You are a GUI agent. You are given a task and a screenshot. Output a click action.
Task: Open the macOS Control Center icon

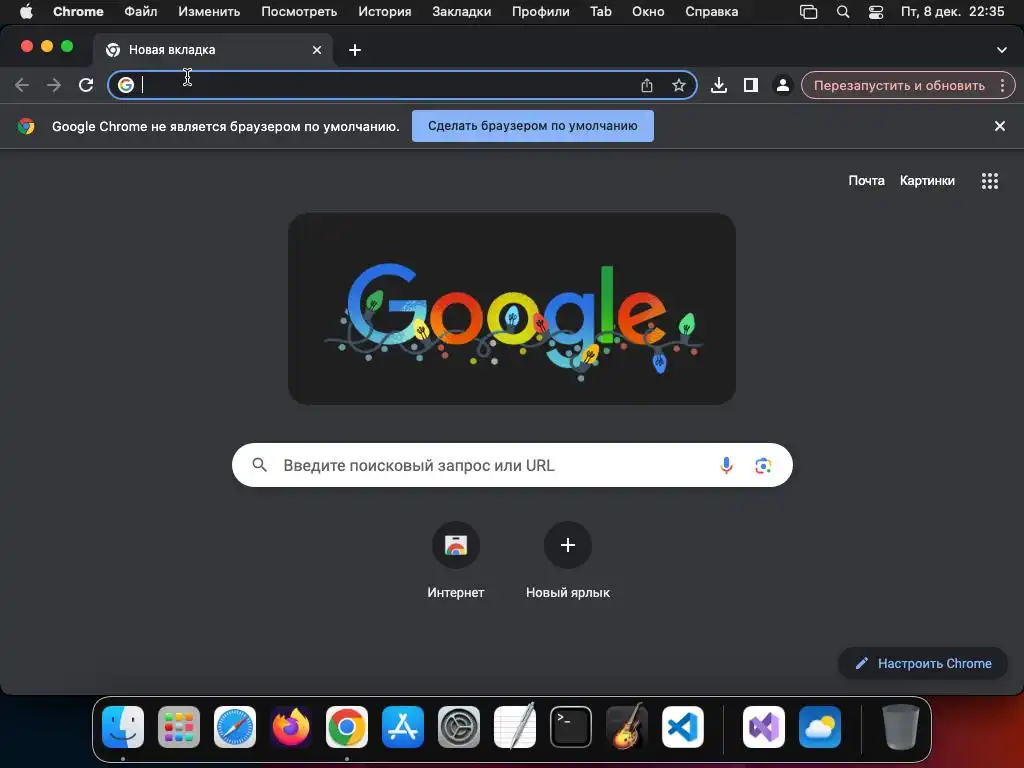876,12
